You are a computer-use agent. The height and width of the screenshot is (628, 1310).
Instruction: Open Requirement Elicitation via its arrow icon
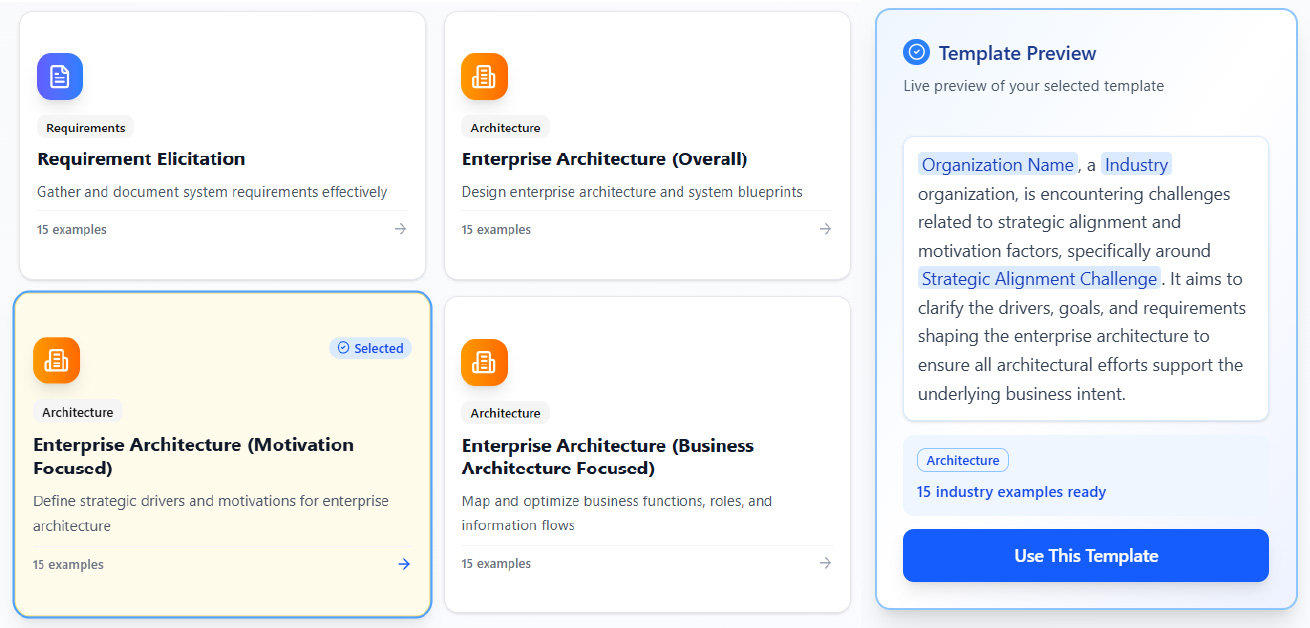click(400, 229)
